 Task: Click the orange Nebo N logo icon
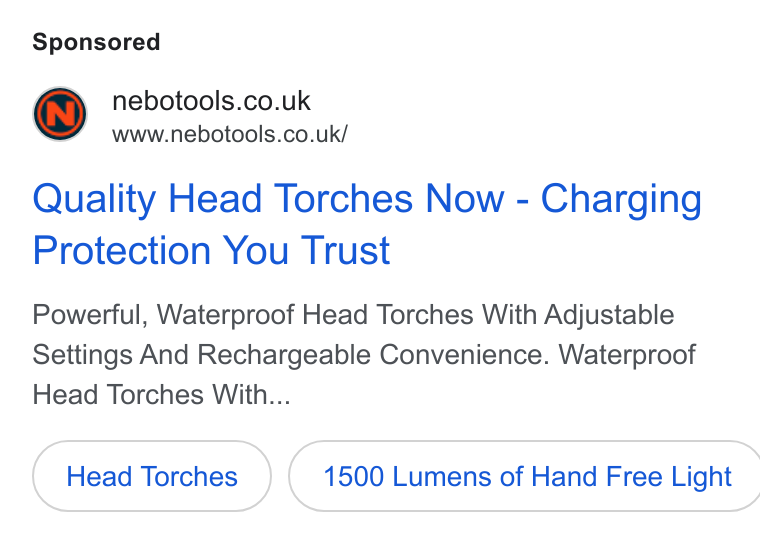[x=60, y=114]
